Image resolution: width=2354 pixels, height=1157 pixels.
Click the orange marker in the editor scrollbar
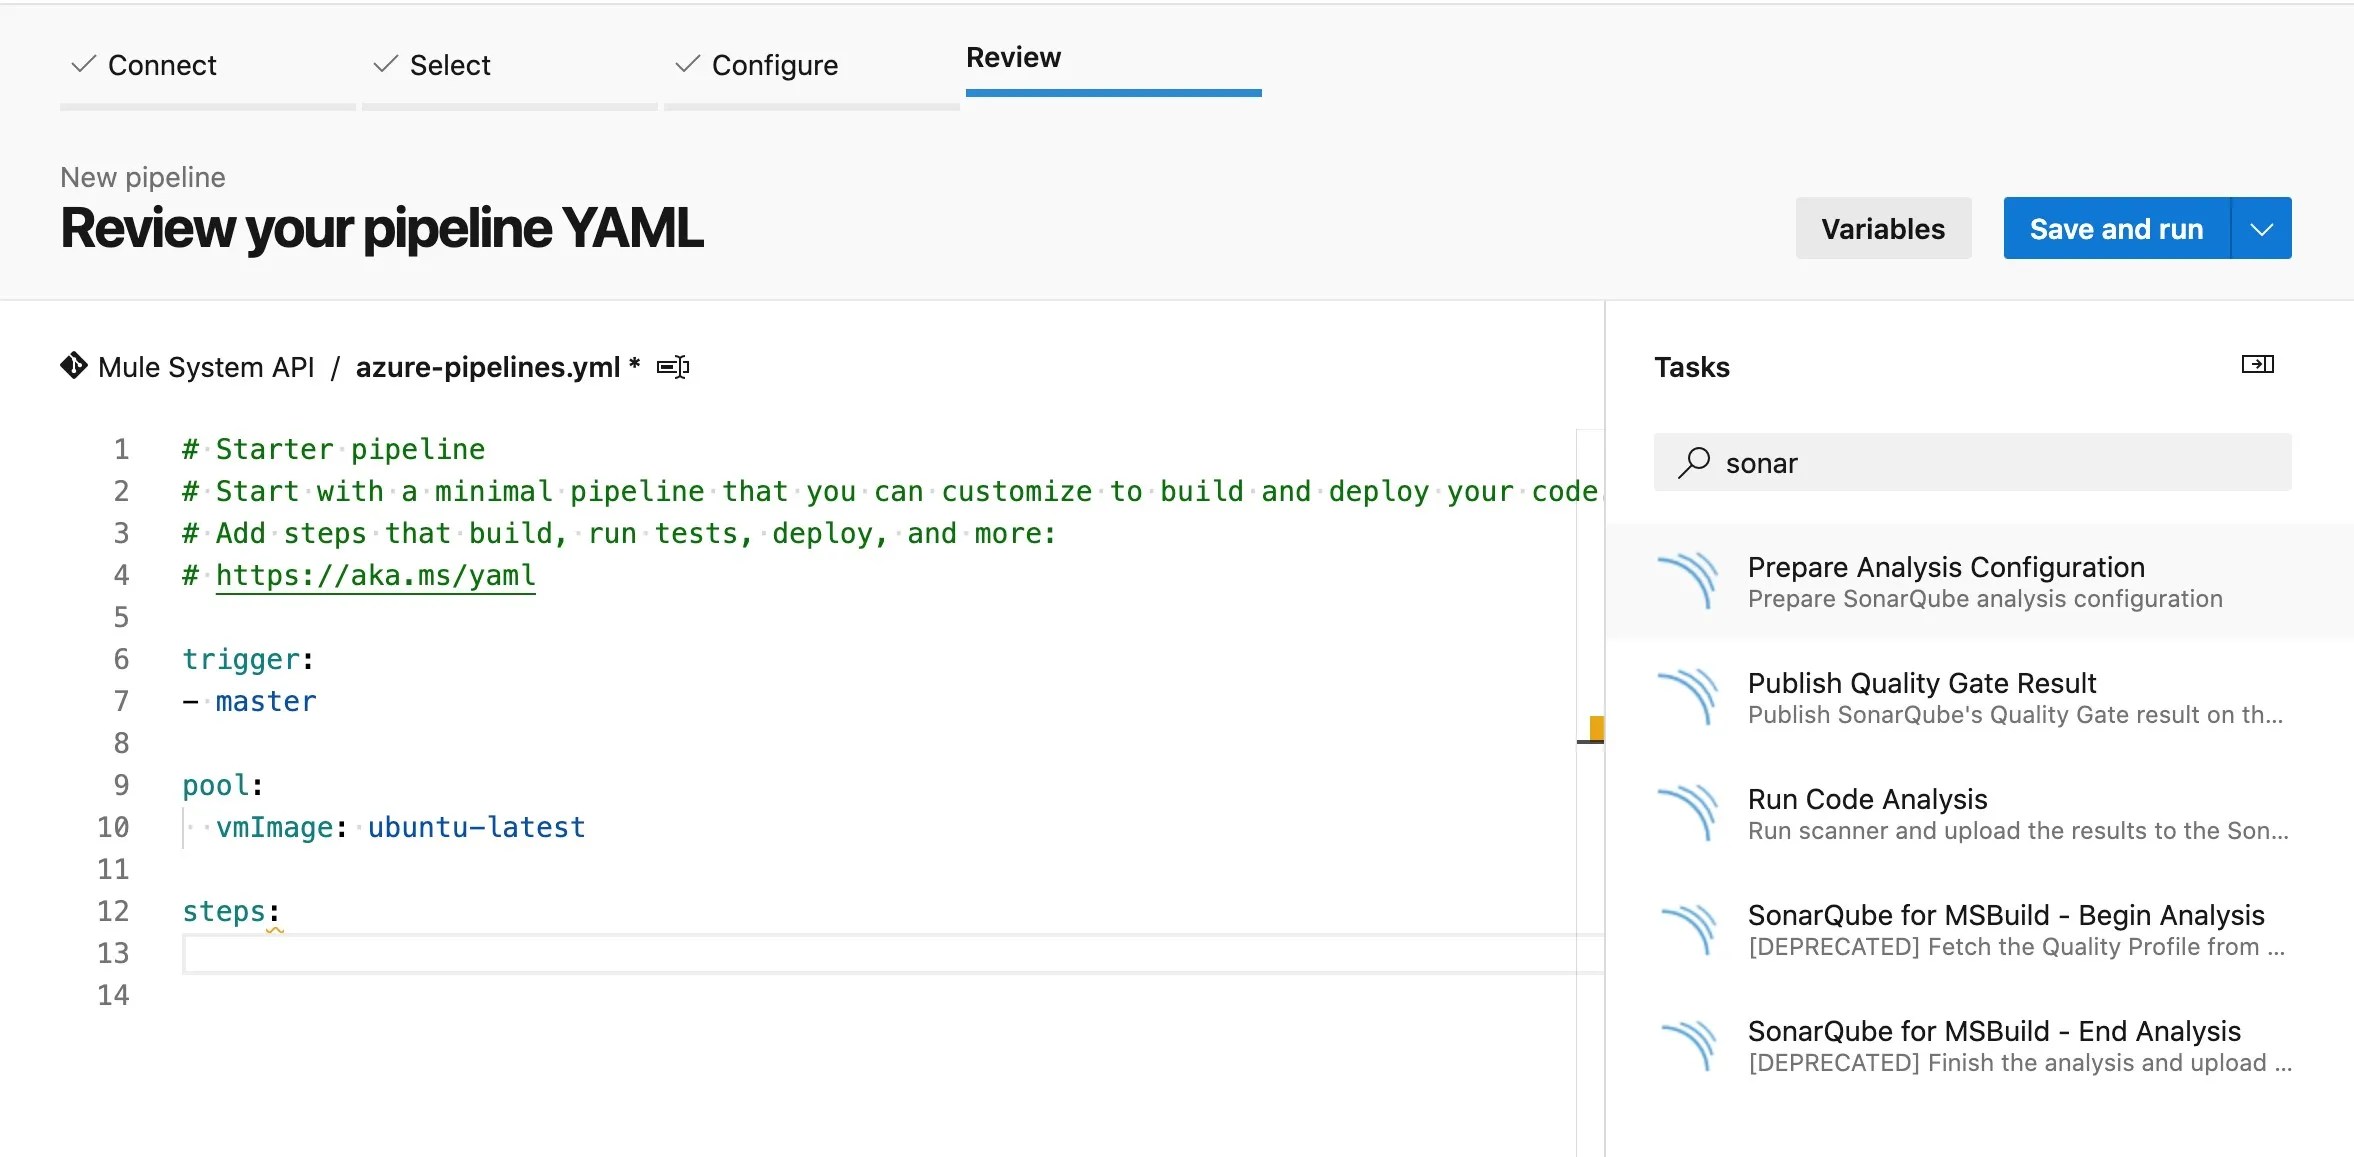pos(1596,727)
